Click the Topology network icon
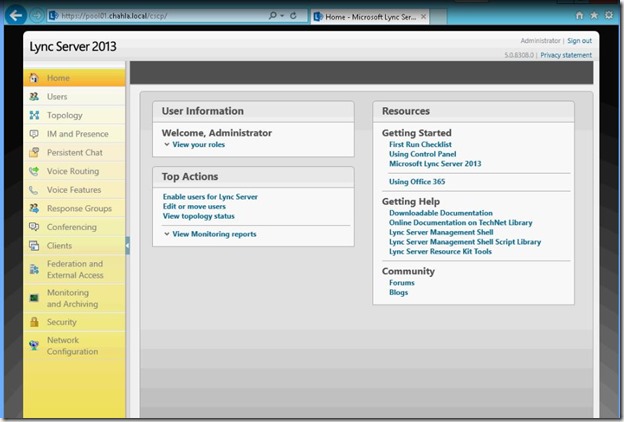Screen dimensions: 624x422 [34, 115]
